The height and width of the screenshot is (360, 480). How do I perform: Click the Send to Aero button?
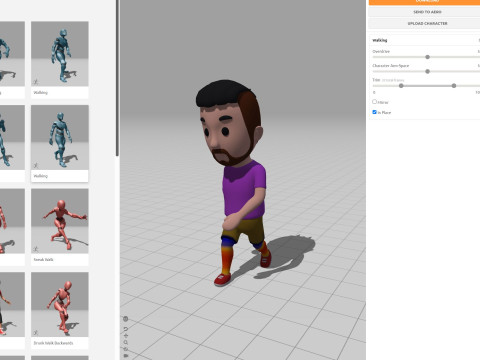click(424, 12)
